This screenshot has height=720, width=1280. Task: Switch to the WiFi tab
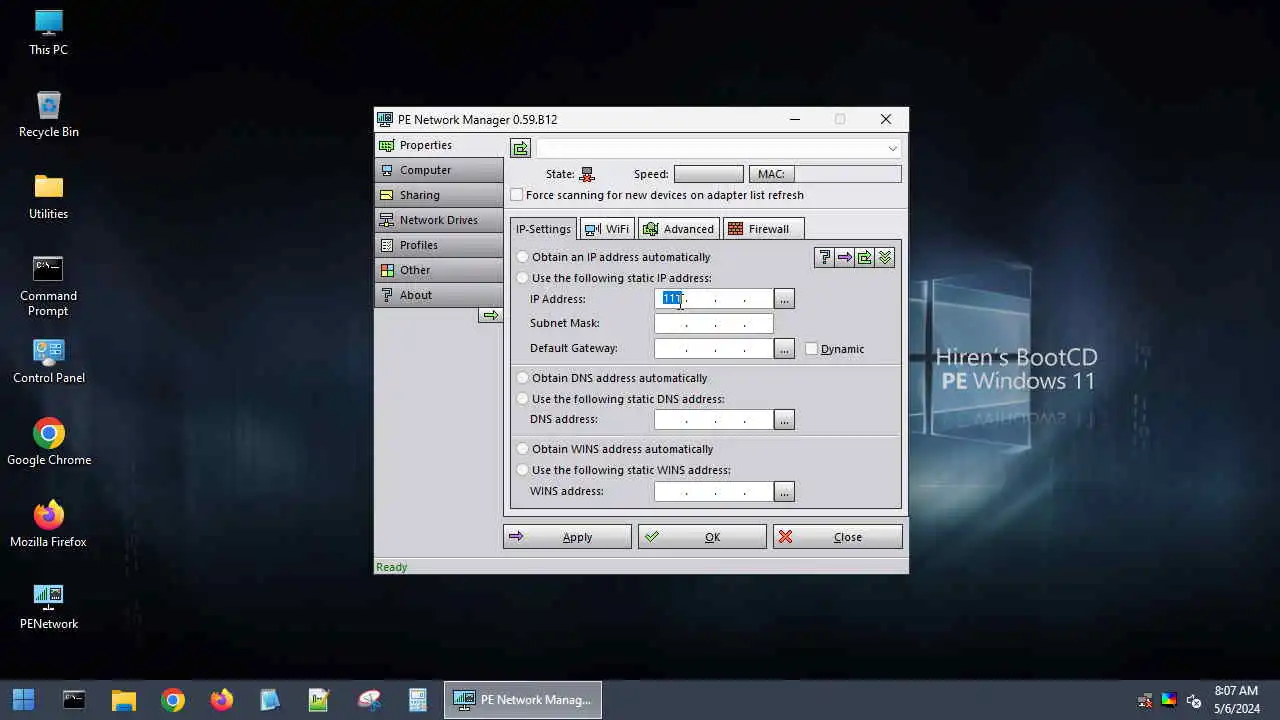point(607,229)
